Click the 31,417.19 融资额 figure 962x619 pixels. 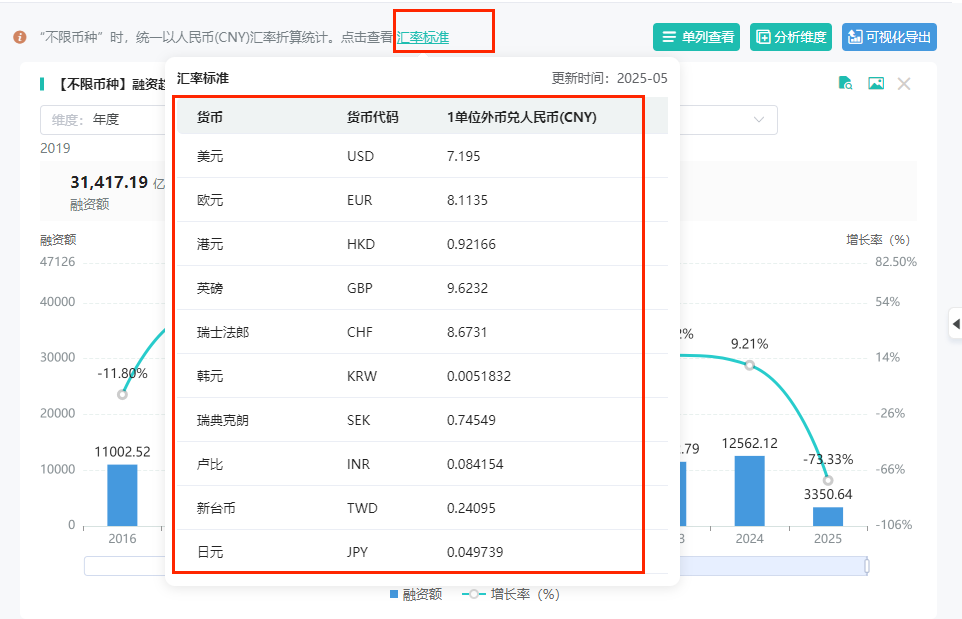pos(109,182)
